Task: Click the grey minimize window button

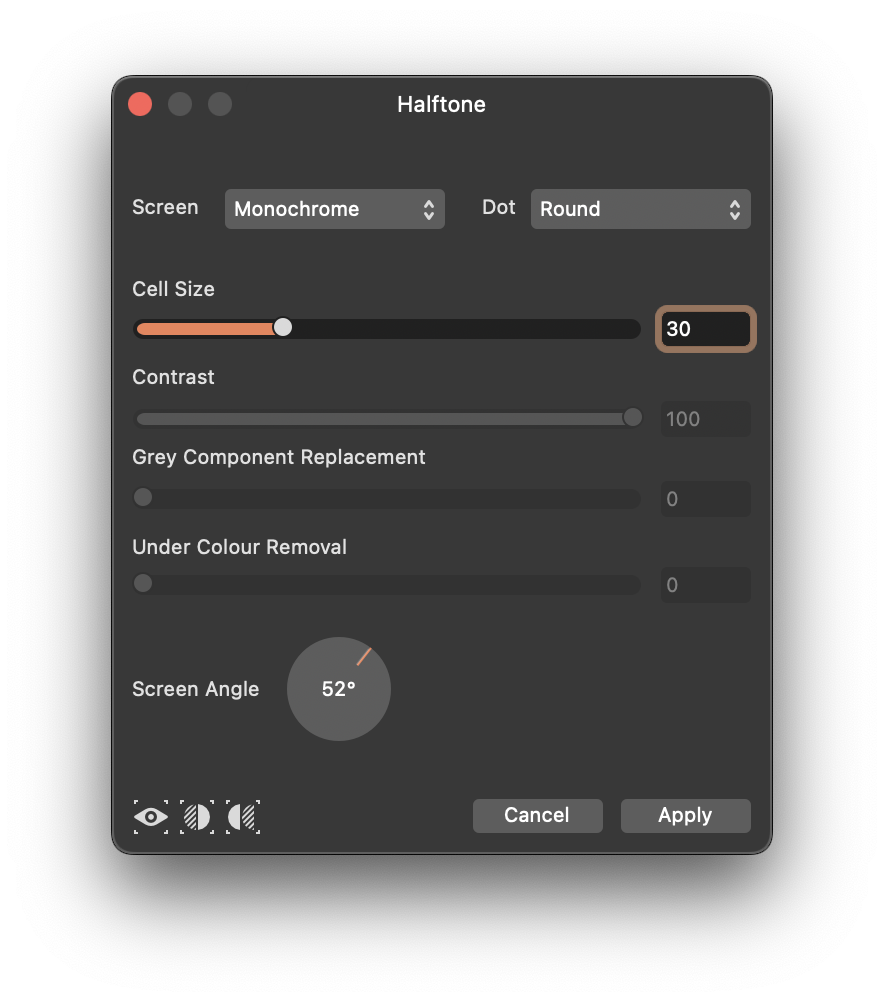Action: (x=180, y=104)
